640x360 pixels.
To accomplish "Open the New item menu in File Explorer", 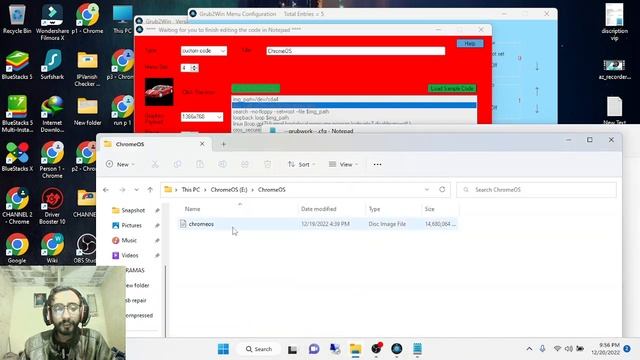I will [x=120, y=164].
